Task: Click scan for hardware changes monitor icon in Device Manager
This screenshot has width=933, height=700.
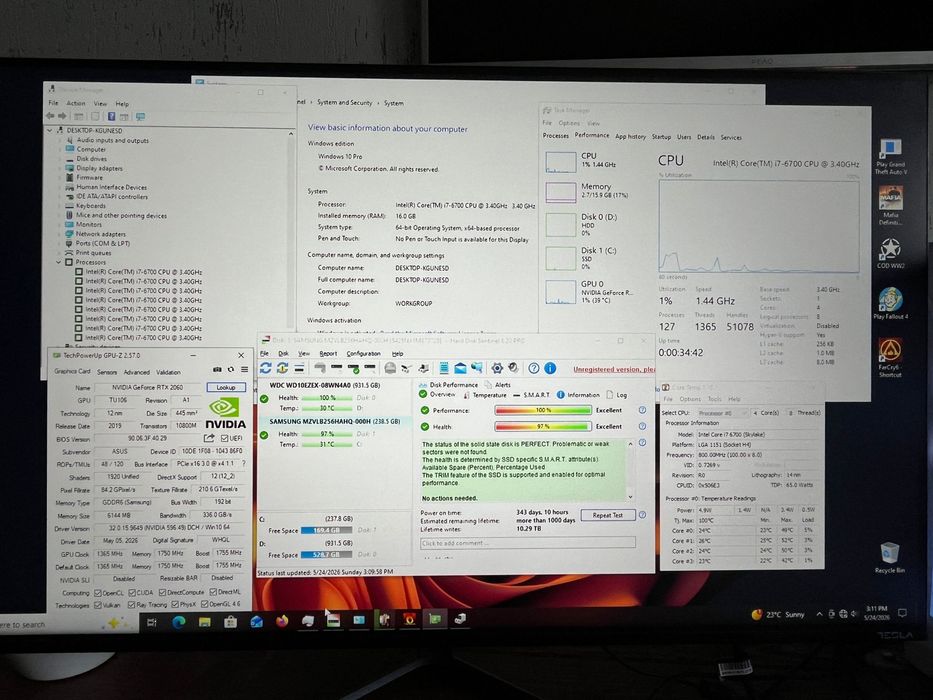Action: coord(140,116)
